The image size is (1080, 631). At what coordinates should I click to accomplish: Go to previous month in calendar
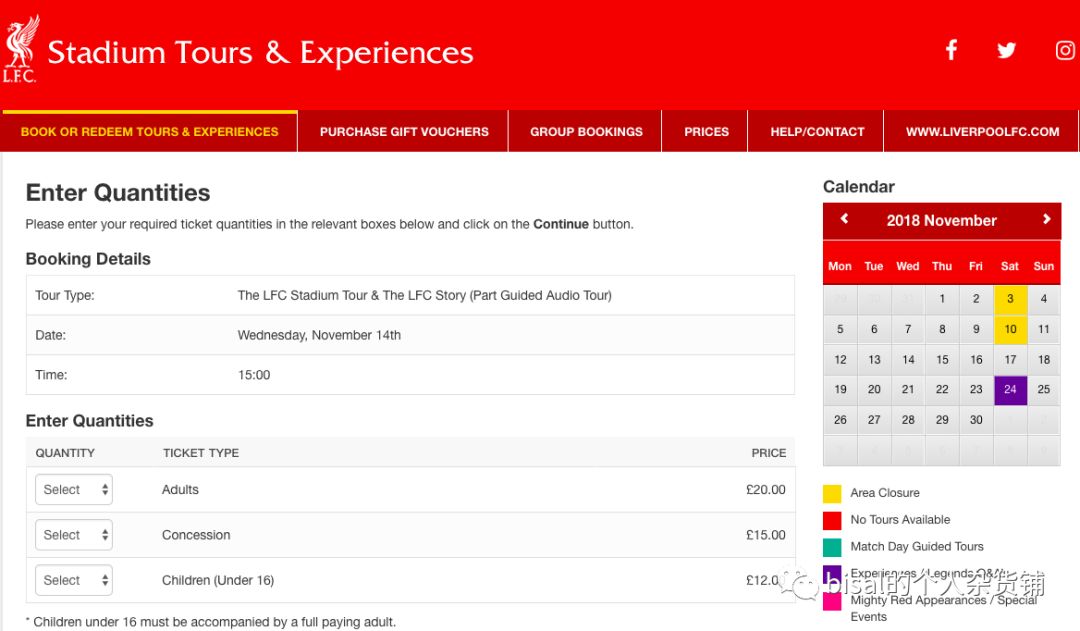pyautogui.click(x=844, y=219)
